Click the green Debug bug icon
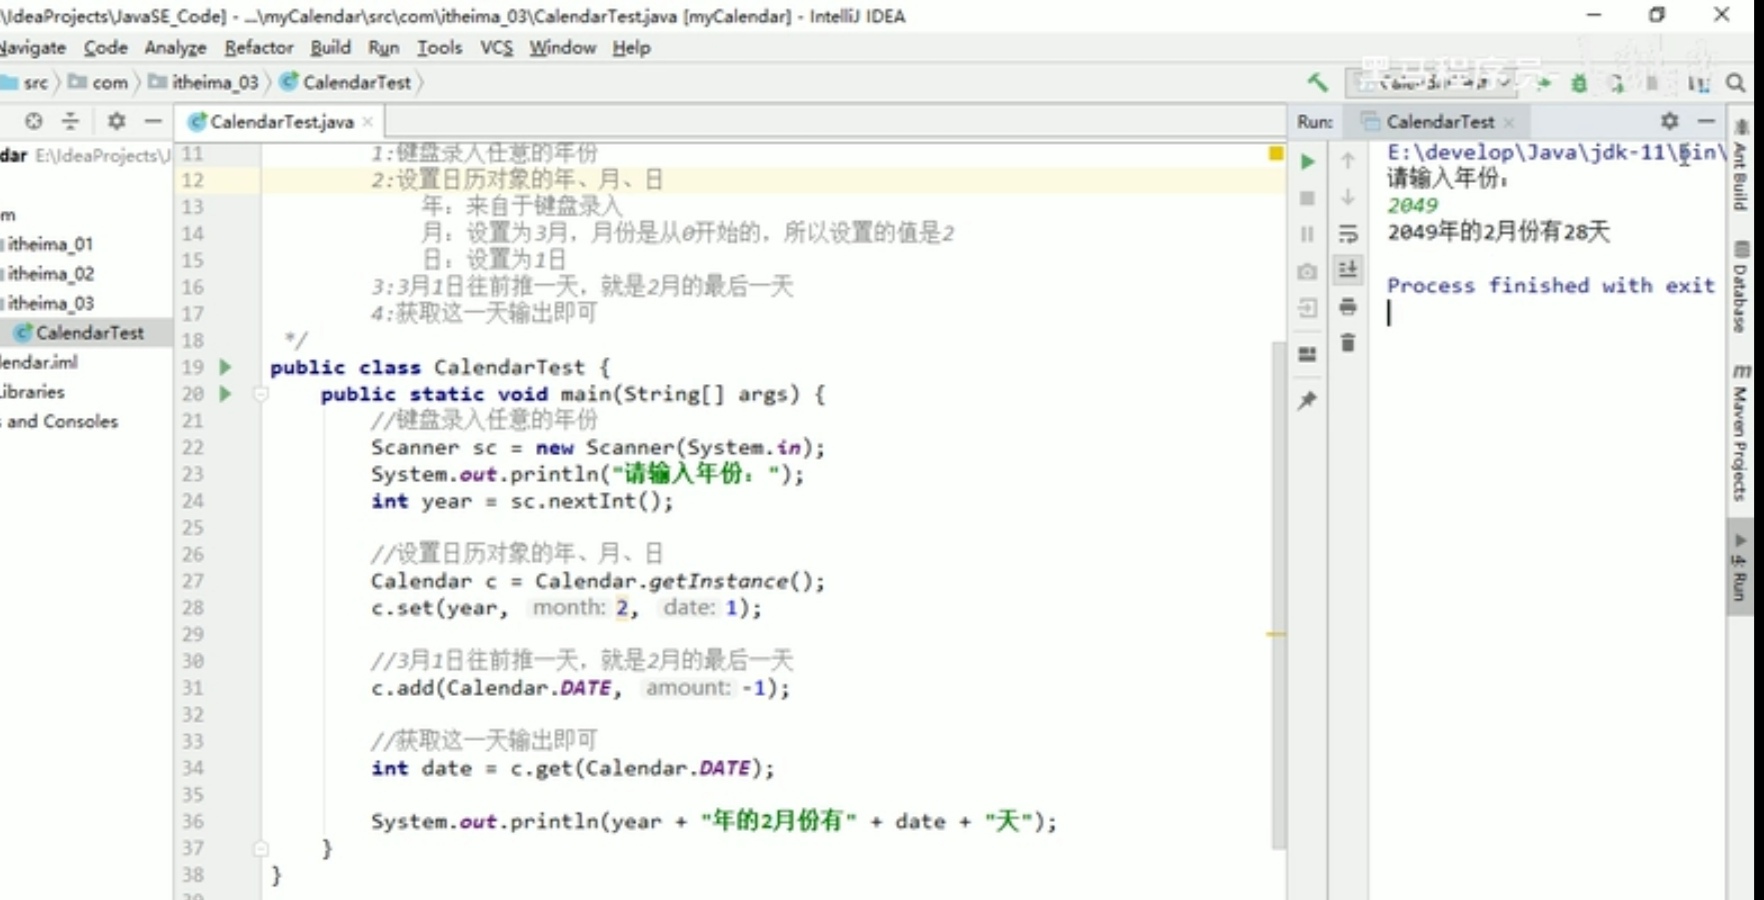Screen dimensions: 1764x900 point(1579,83)
